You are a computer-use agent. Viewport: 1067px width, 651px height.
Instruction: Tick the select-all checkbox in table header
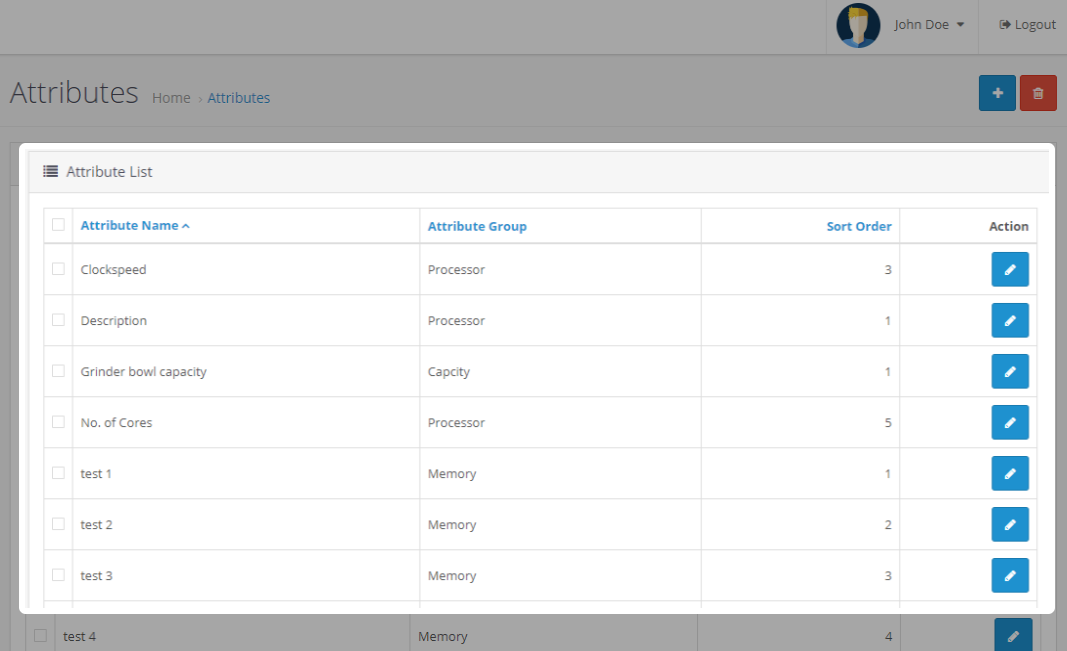58,225
